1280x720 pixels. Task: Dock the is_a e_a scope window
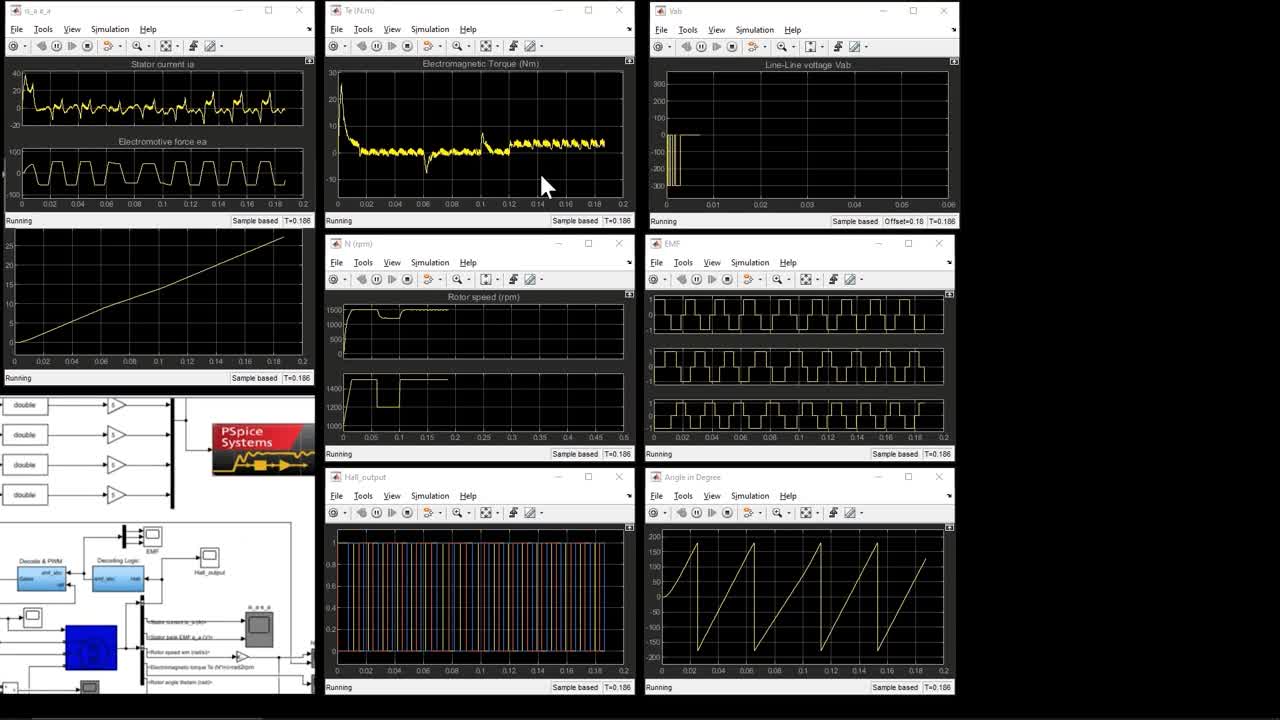click(x=309, y=29)
